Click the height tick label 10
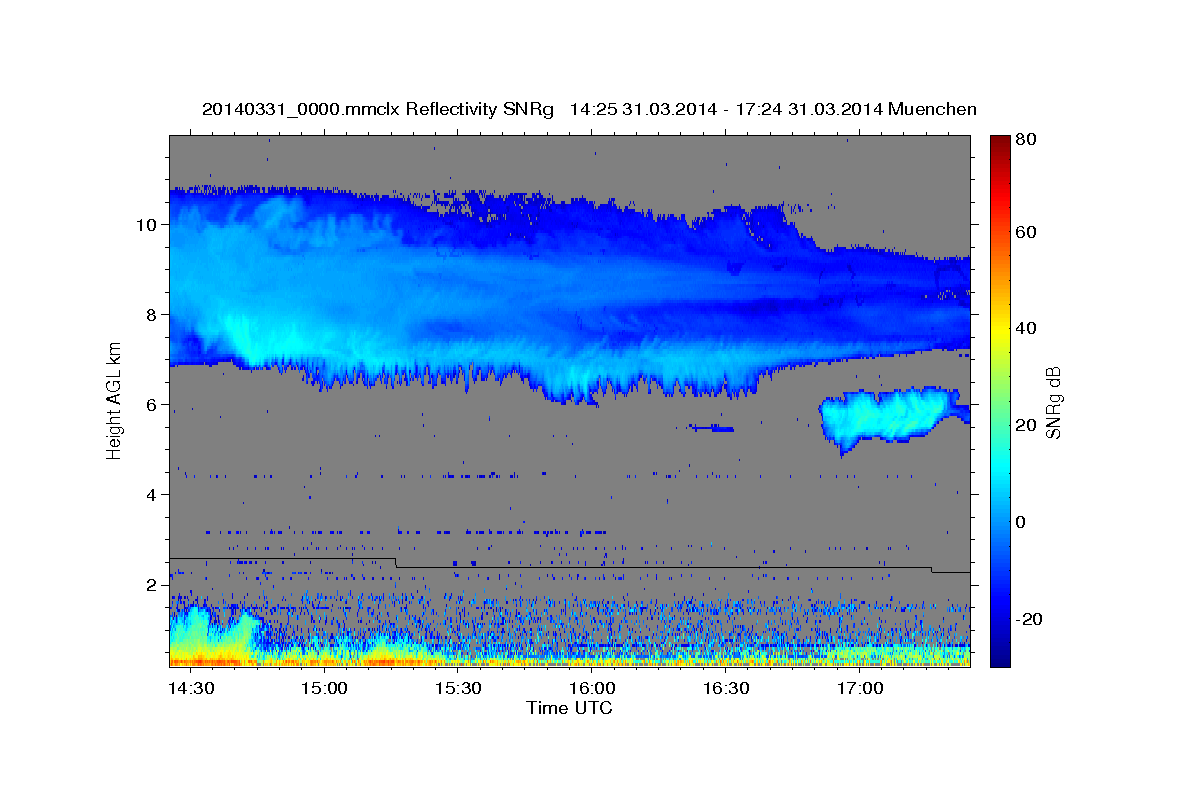The image size is (1200, 800). pyautogui.click(x=146, y=225)
